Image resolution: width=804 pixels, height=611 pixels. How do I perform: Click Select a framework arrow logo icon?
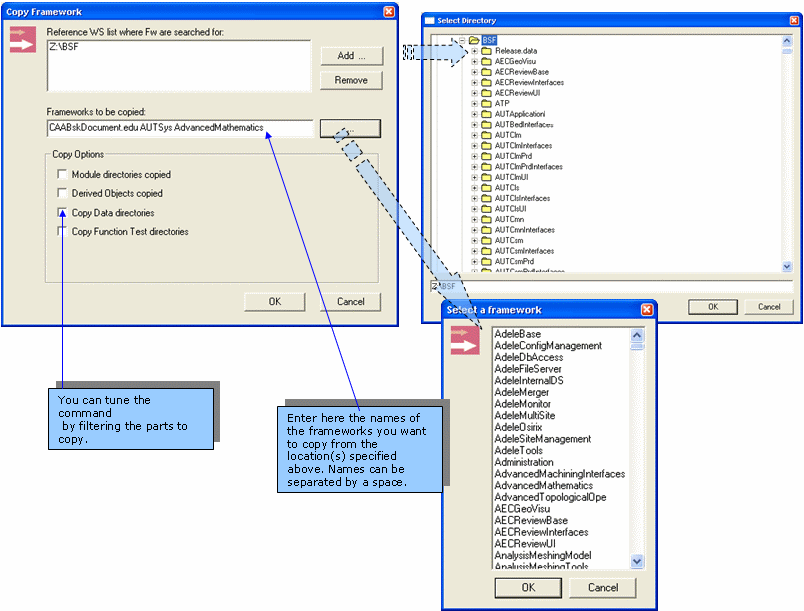tap(465, 340)
